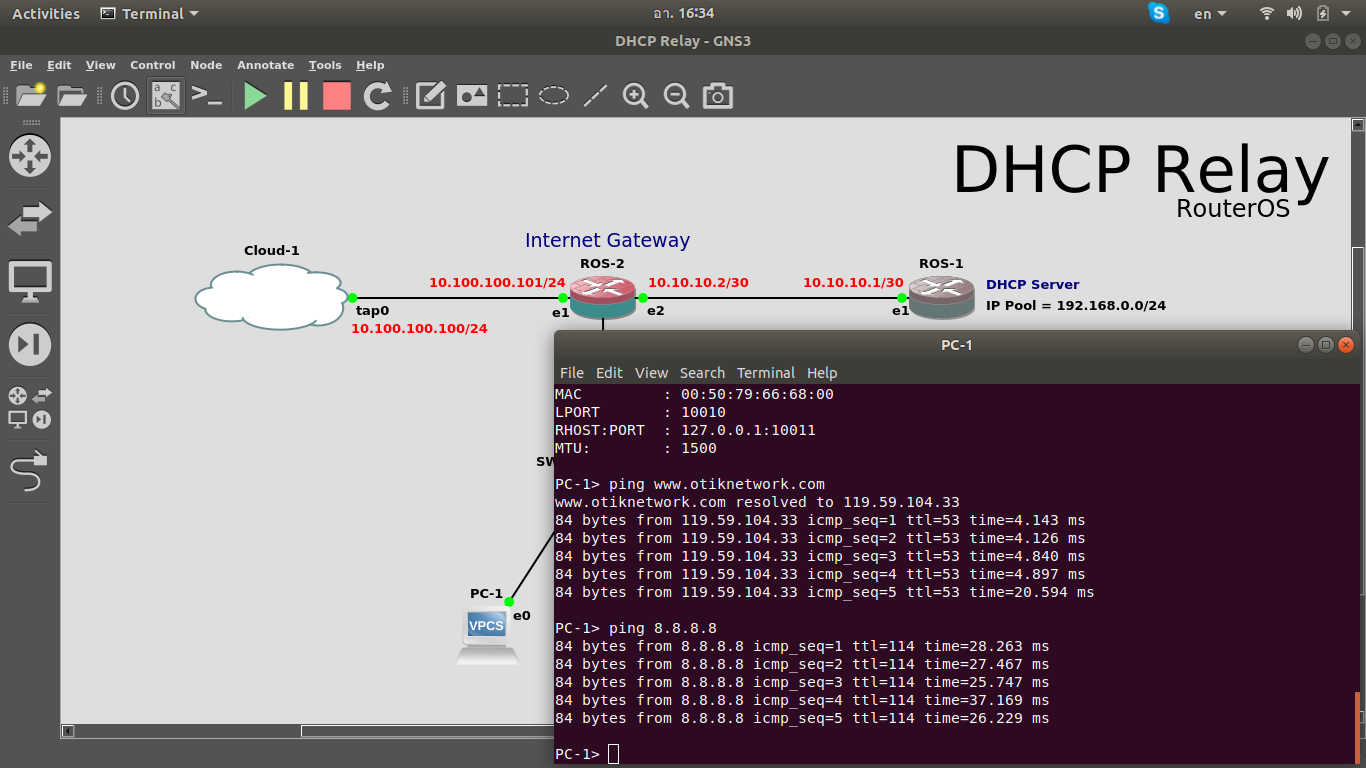Click the 10.10.10.1/30 address label

(x=853, y=282)
